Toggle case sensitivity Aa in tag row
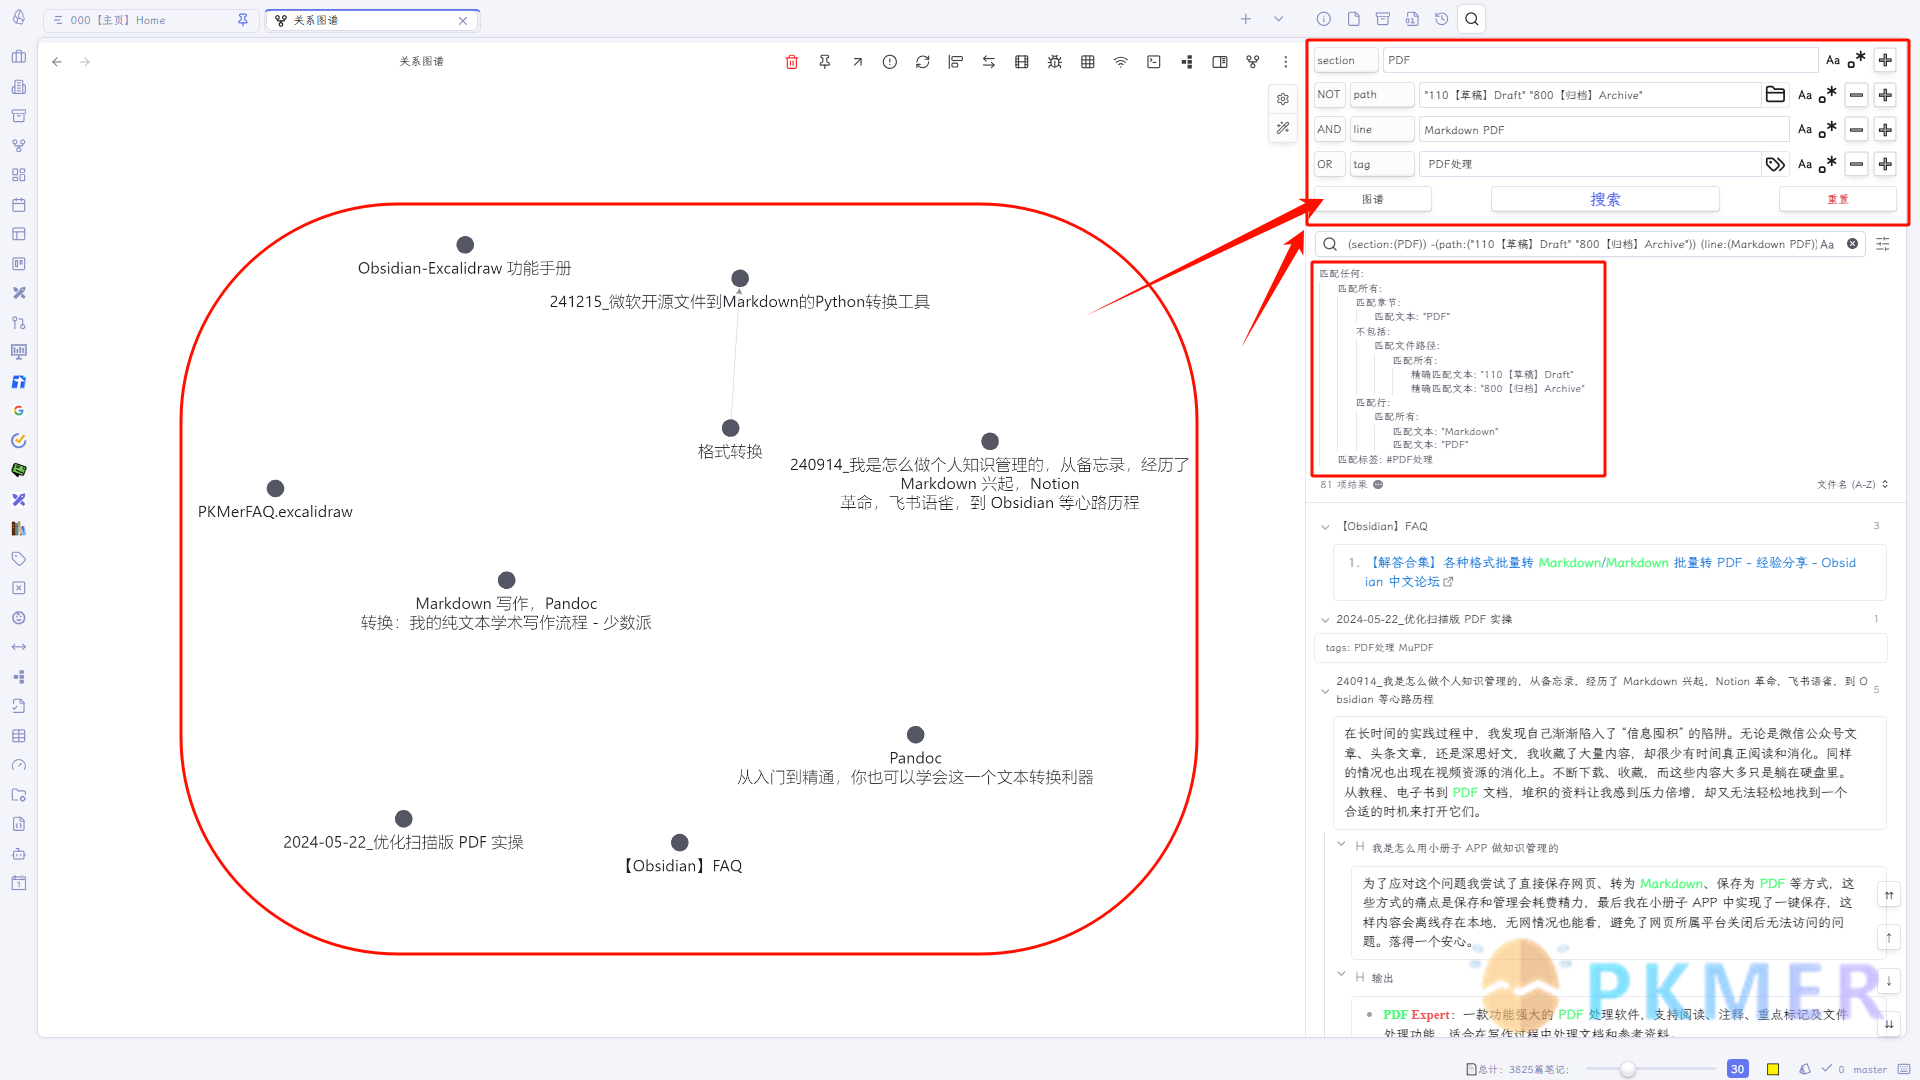1920x1080 pixels. (1804, 164)
